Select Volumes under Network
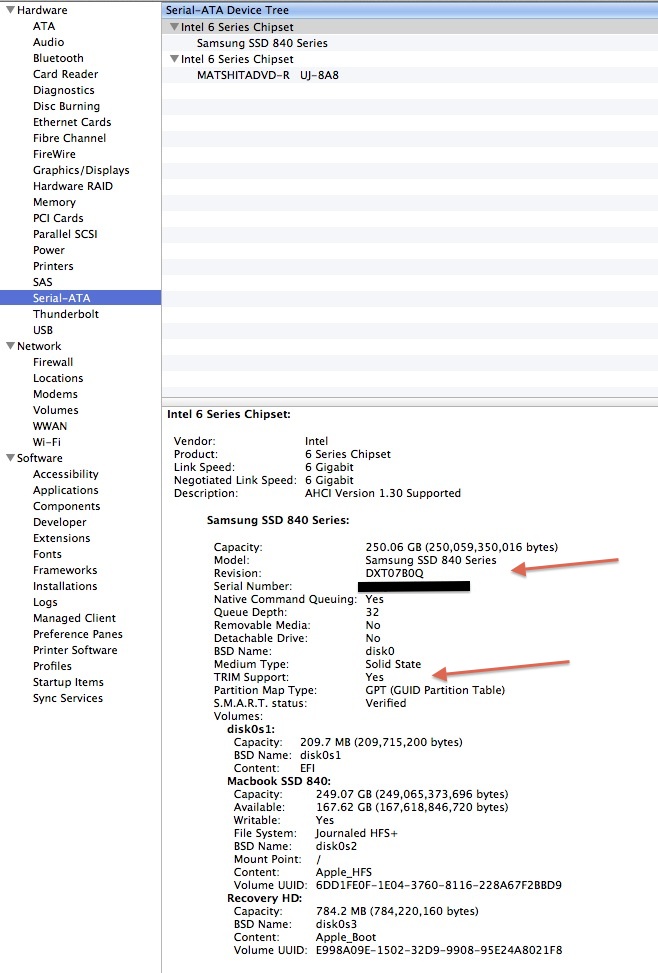 pyautogui.click(x=56, y=410)
